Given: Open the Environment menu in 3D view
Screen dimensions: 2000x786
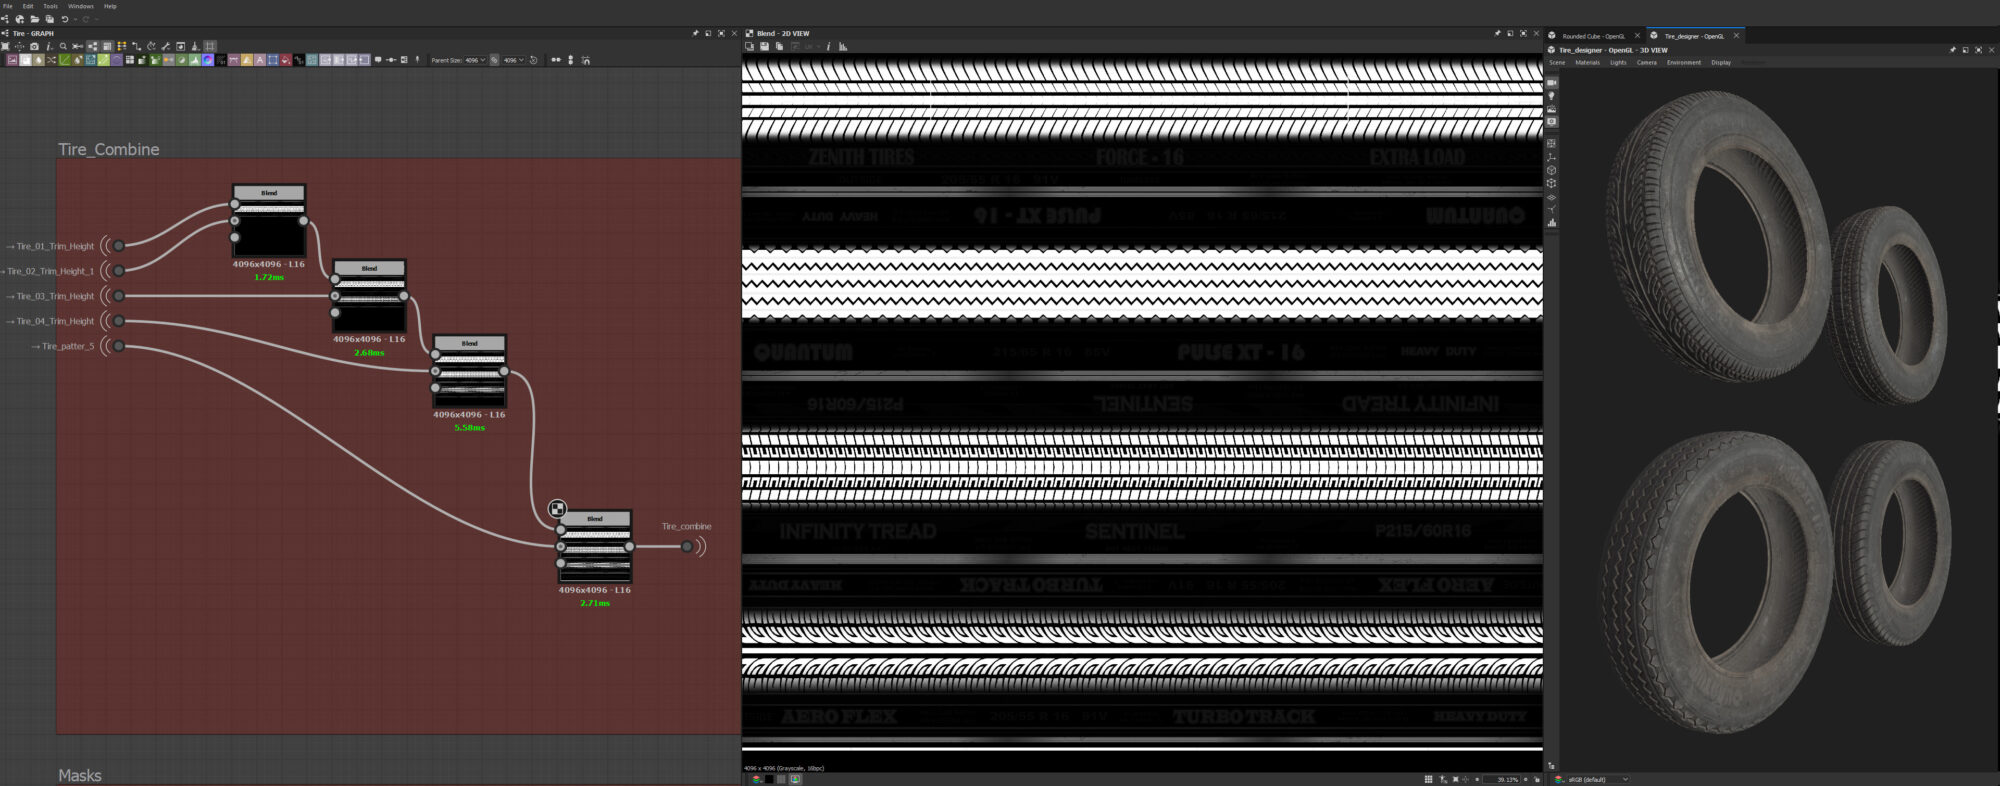Looking at the screenshot, I should [1684, 62].
